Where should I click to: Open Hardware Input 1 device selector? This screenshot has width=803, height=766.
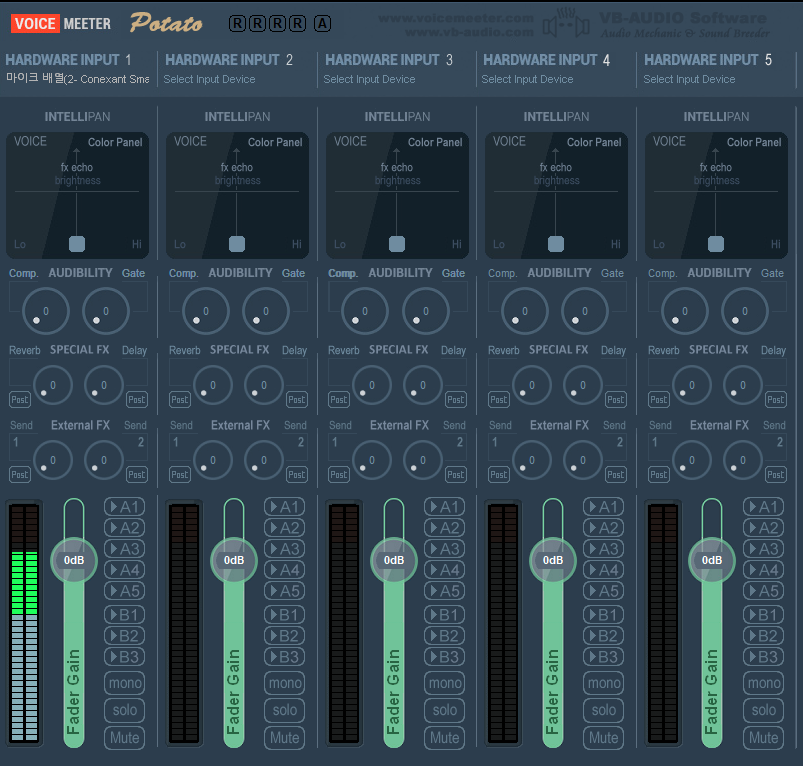[x=77, y=79]
